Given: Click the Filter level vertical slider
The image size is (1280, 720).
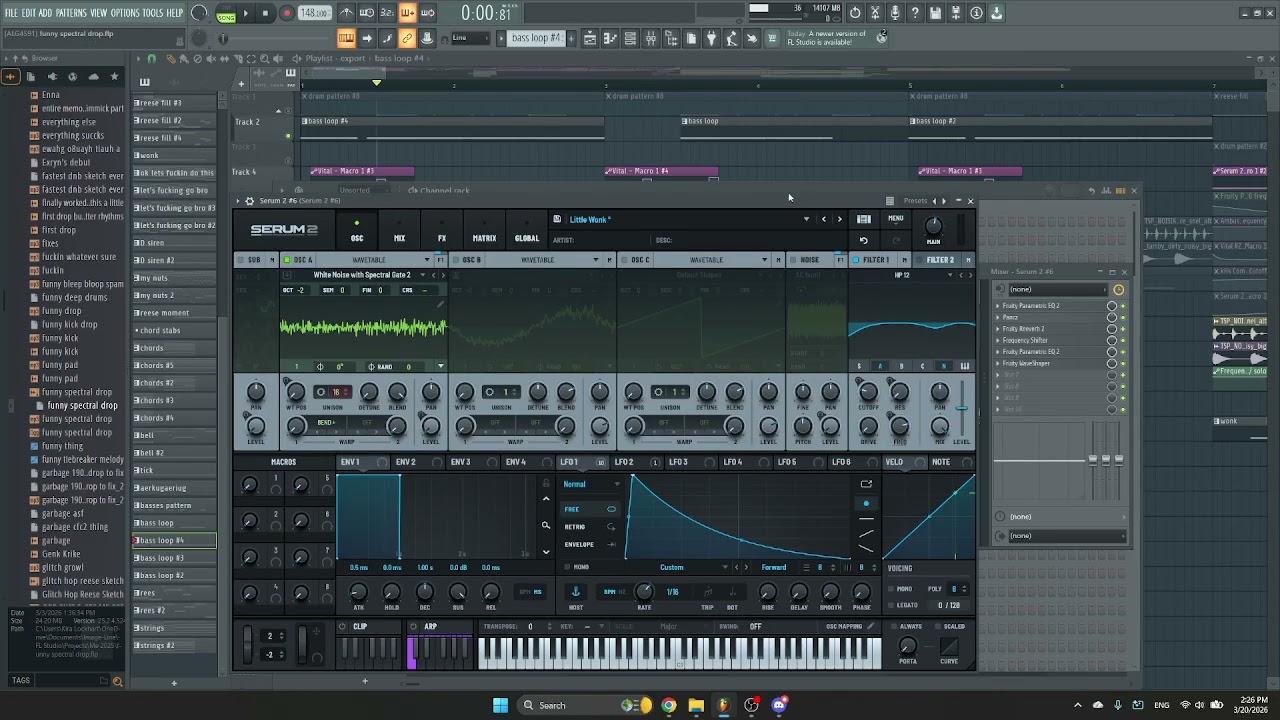Looking at the screenshot, I should [962, 408].
